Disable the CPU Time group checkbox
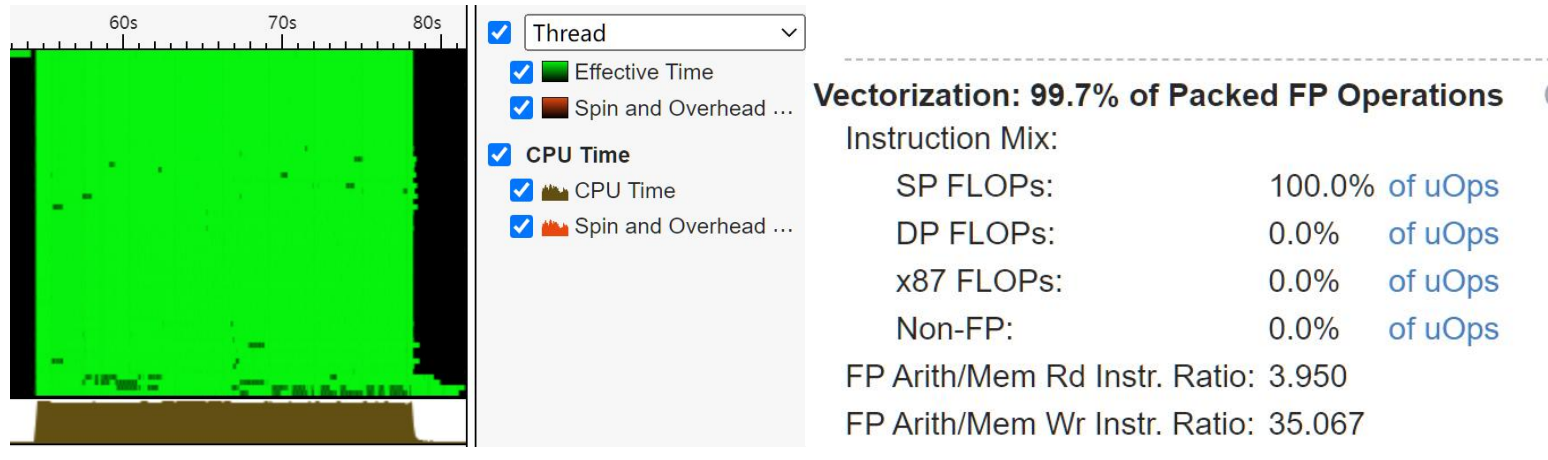This screenshot has height=460, width=1548. [499, 155]
